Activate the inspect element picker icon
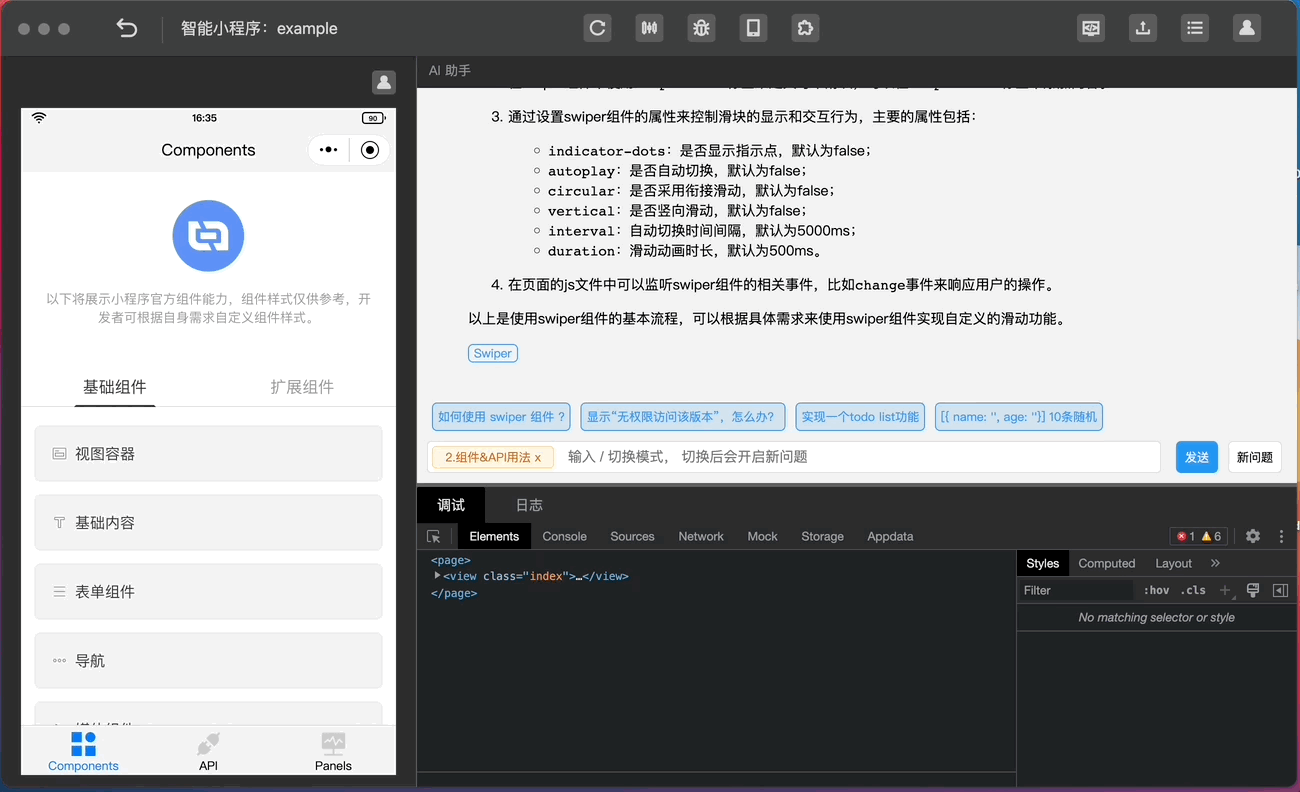 [434, 537]
